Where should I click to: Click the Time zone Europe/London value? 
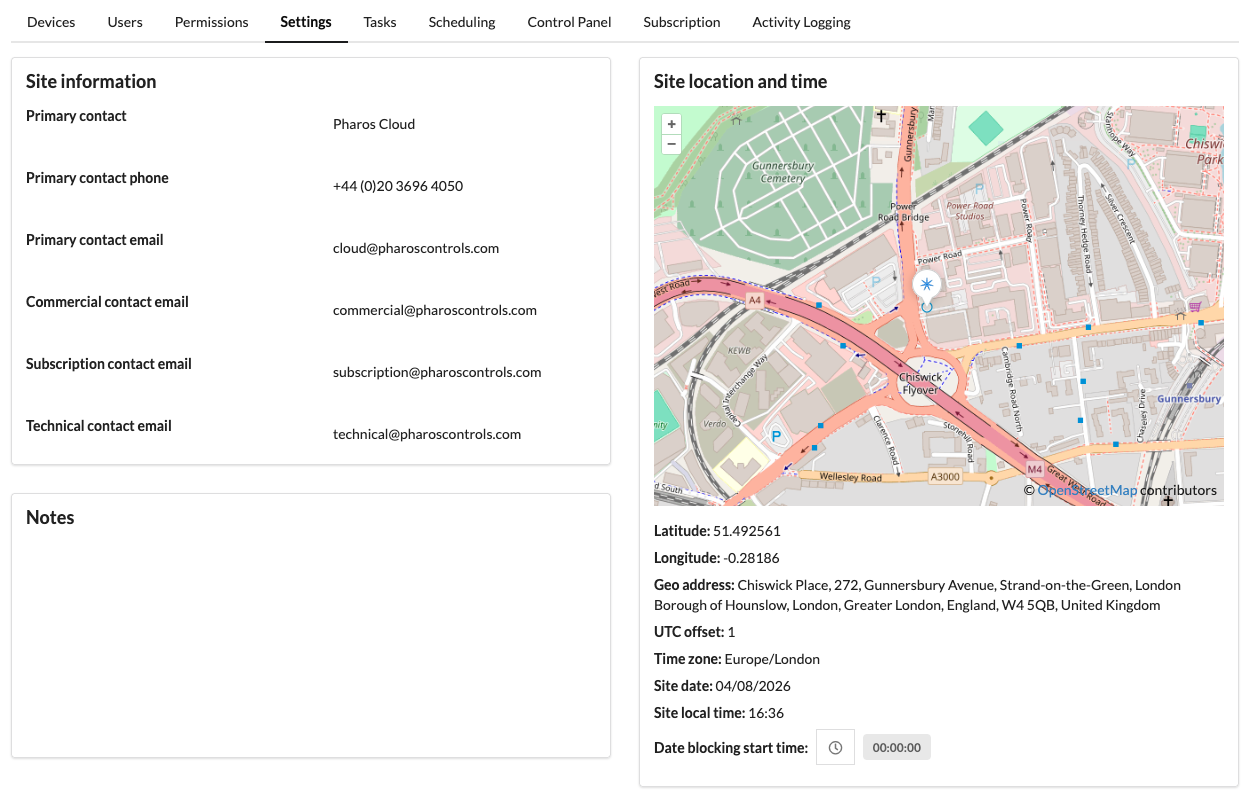[x=772, y=659]
